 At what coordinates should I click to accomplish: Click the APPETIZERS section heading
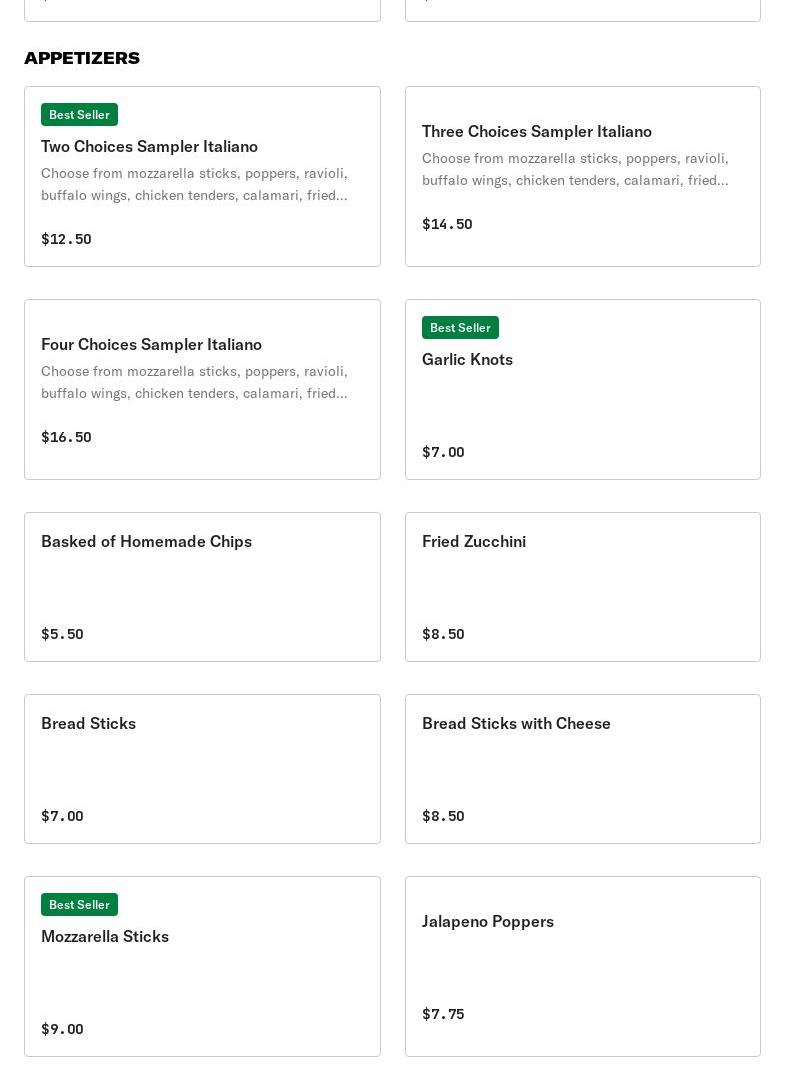82,58
